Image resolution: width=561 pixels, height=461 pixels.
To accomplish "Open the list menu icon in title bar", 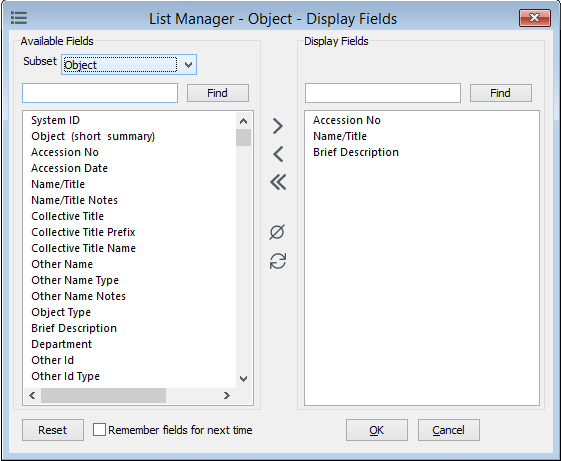I will tap(19, 18).
